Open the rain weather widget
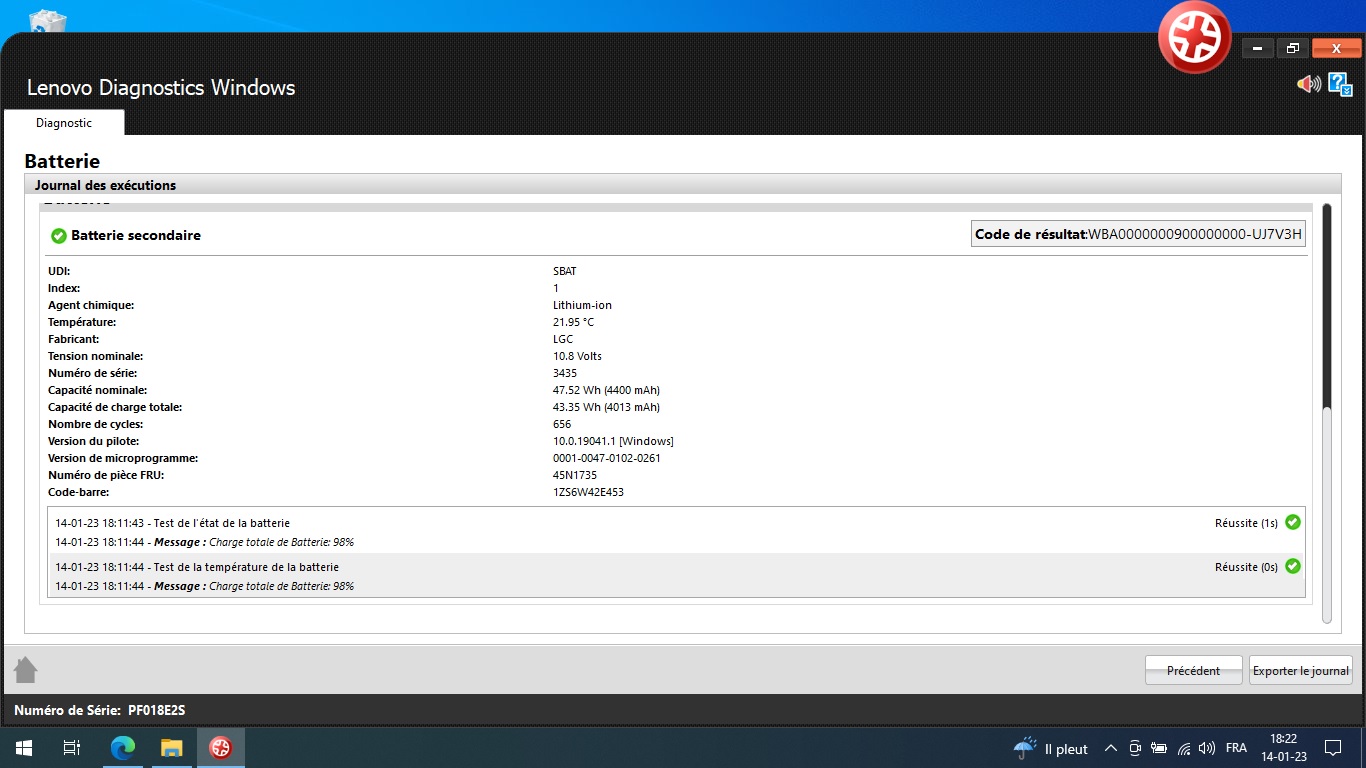This screenshot has height=768, width=1366. (x=1050, y=748)
